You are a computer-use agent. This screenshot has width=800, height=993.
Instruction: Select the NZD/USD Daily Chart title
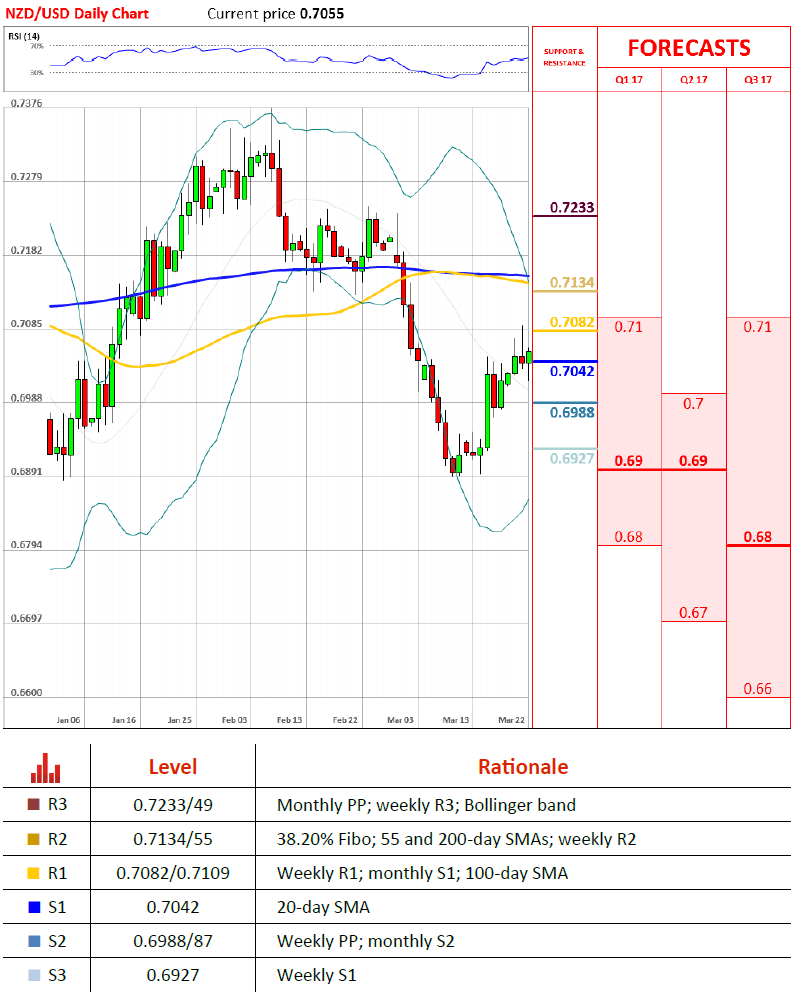[x=76, y=13]
